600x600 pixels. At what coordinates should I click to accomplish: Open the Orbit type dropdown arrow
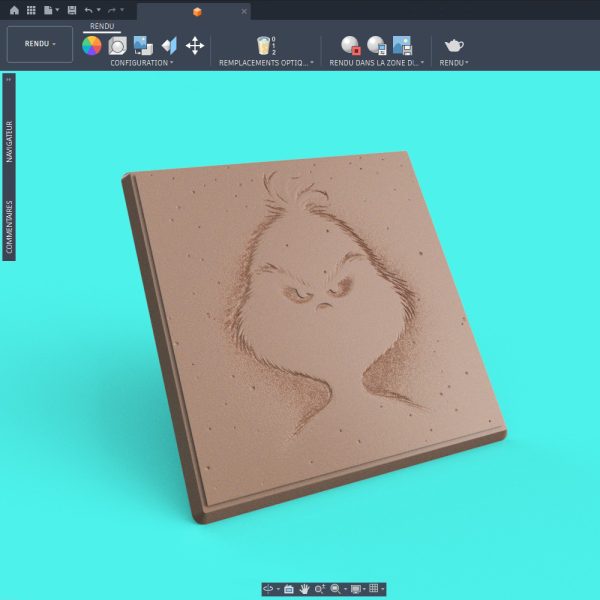click(x=278, y=589)
